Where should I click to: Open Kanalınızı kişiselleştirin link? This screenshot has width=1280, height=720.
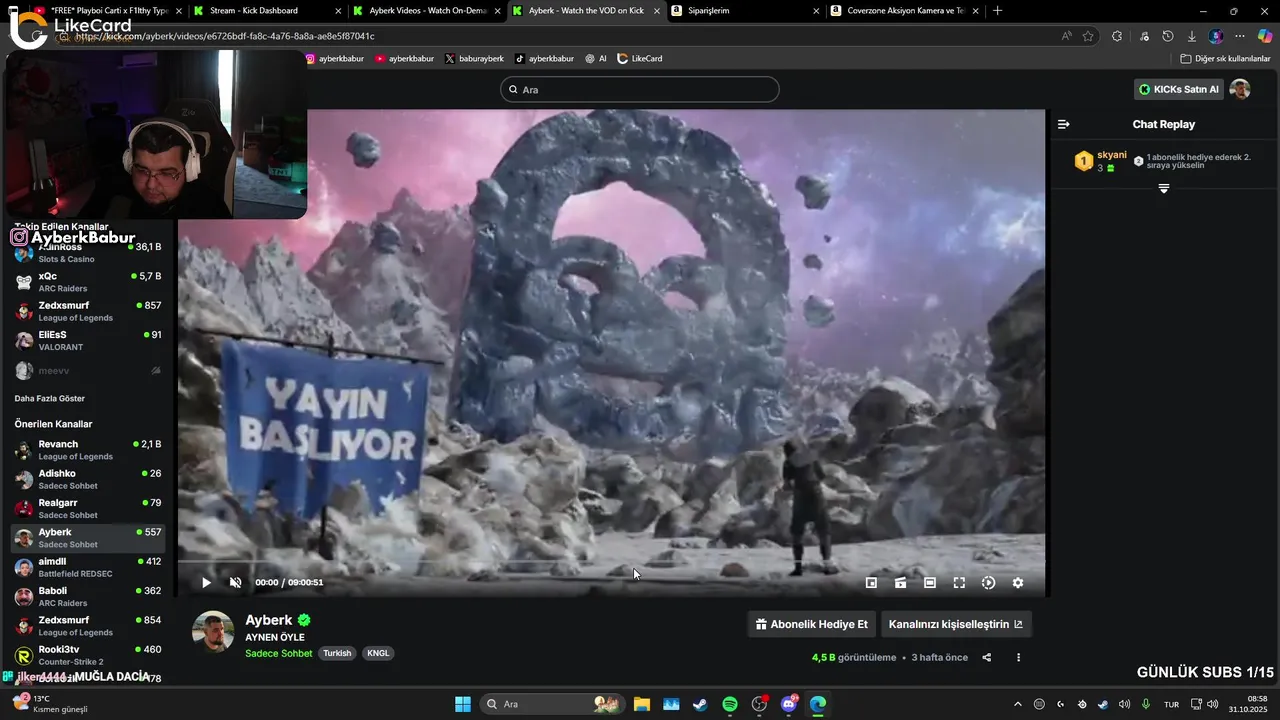[956, 624]
